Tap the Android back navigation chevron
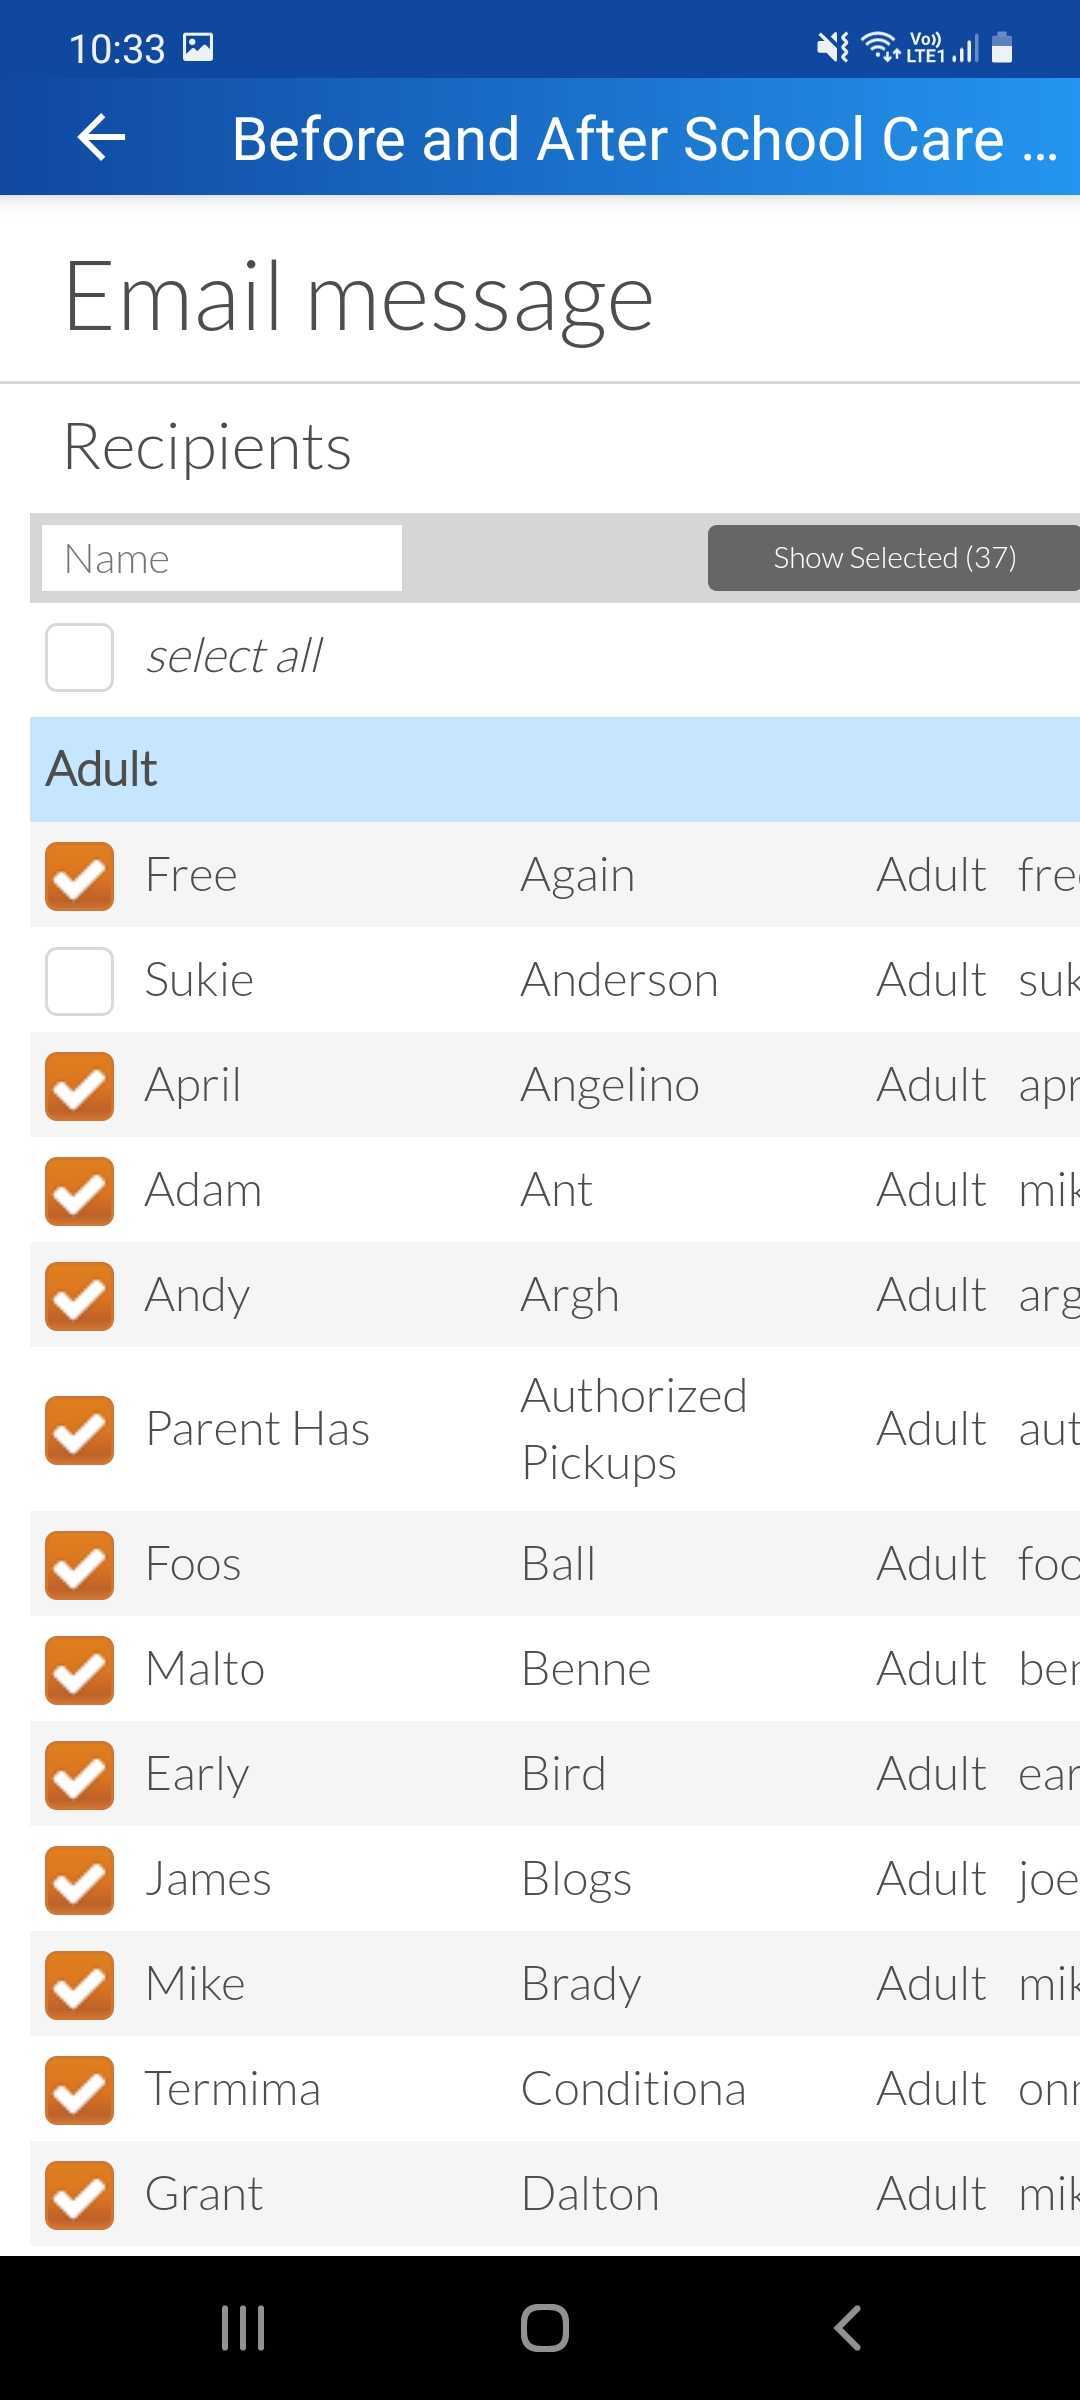Image resolution: width=1080 pixels, height=2400 pixels. (x=847, y=2327)
